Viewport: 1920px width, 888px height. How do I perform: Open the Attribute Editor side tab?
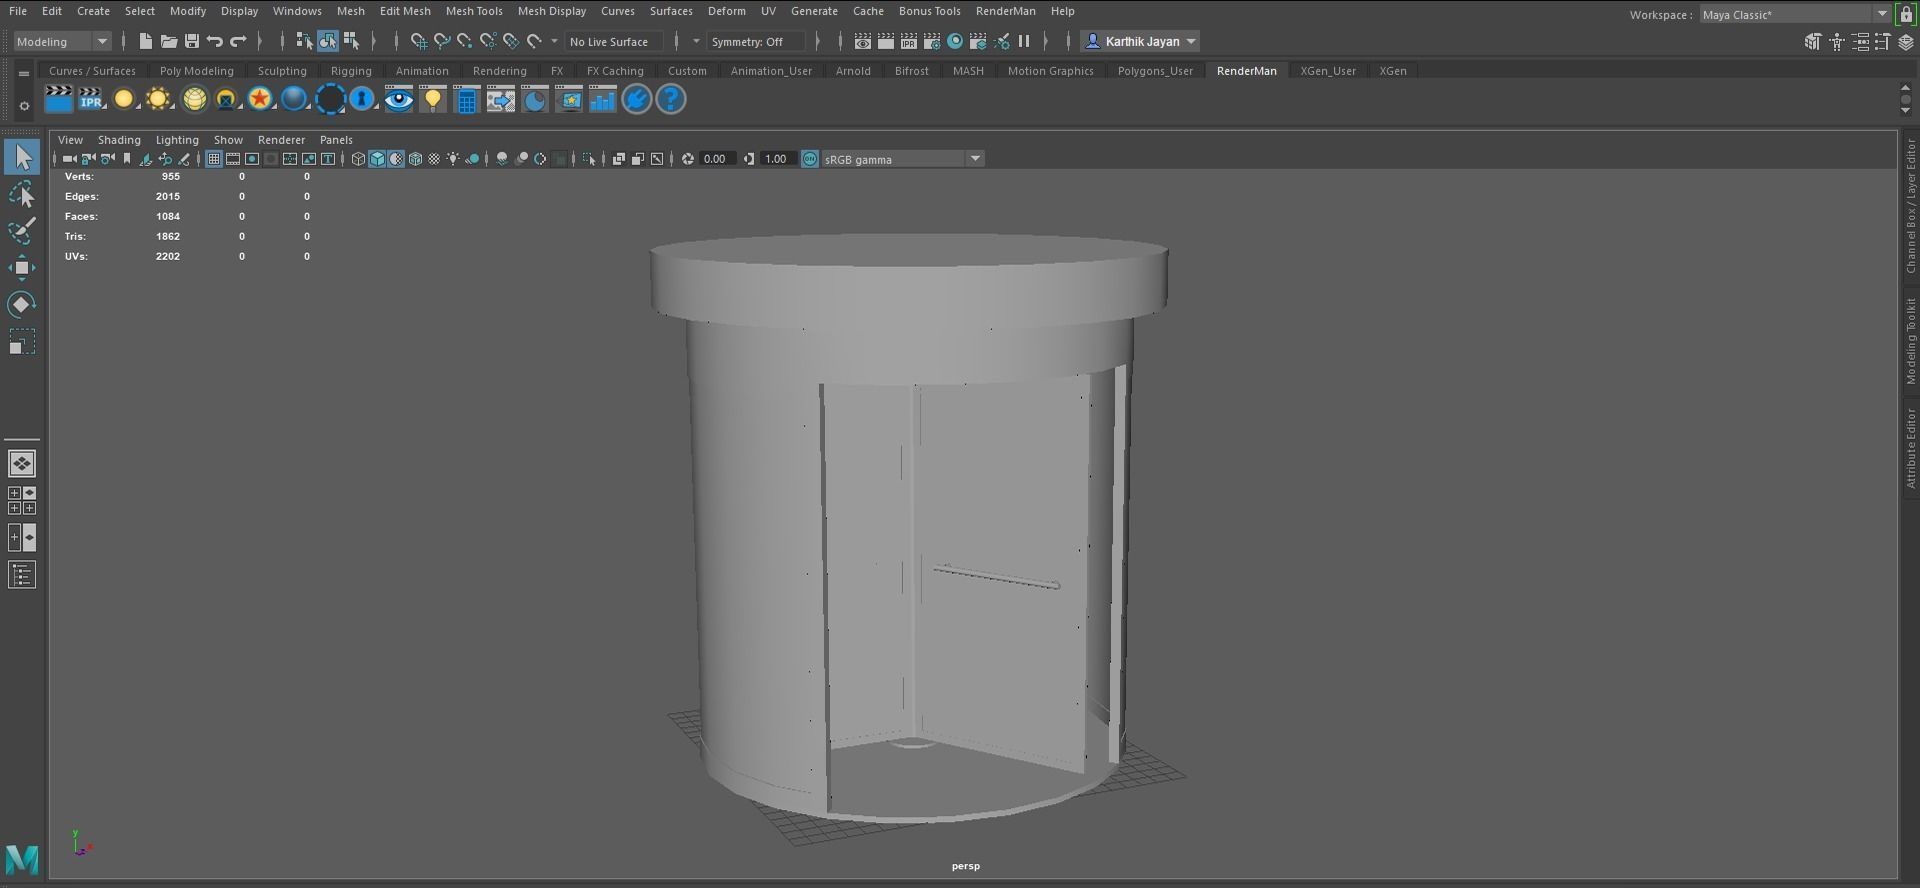1910,447
